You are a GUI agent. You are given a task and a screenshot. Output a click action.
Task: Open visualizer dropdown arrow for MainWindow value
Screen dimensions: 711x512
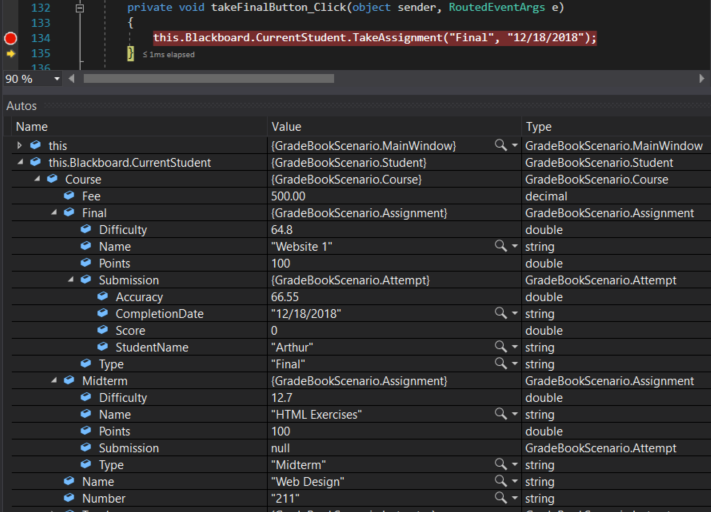[515, 146]
